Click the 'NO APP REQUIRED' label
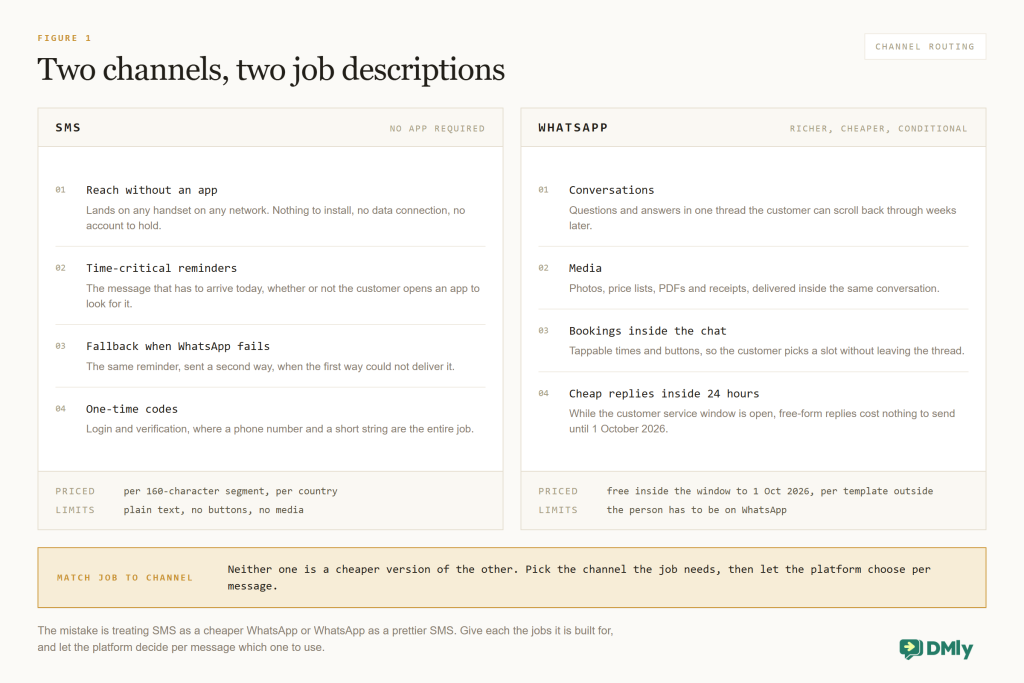1024x683 pixels. click(437, 129)
